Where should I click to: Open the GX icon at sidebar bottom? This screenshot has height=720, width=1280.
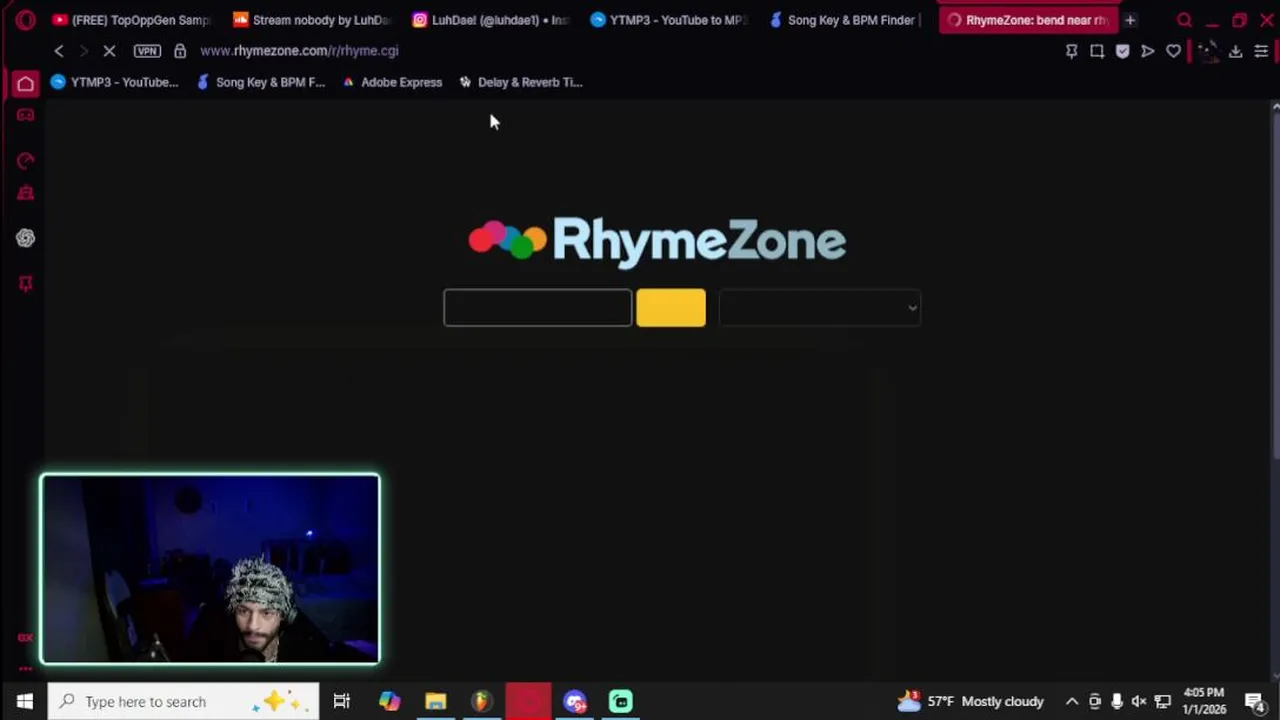pyautogui.click(x=25, y=637)
